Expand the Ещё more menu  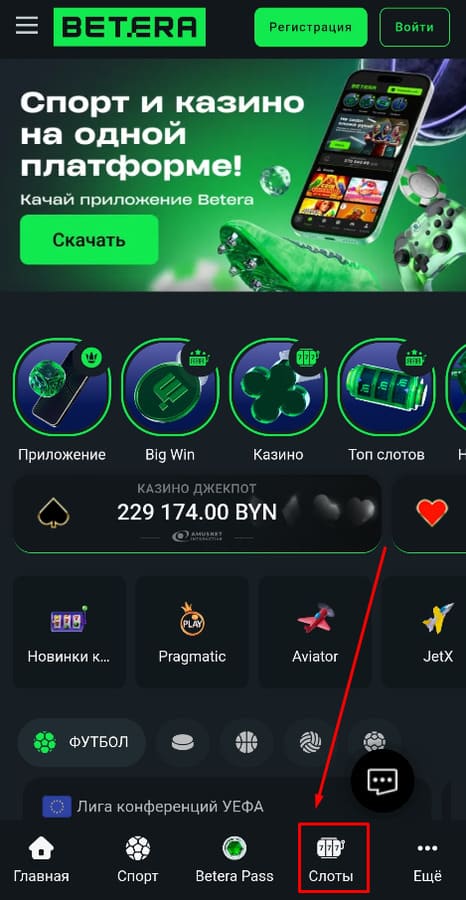point(428,859)
